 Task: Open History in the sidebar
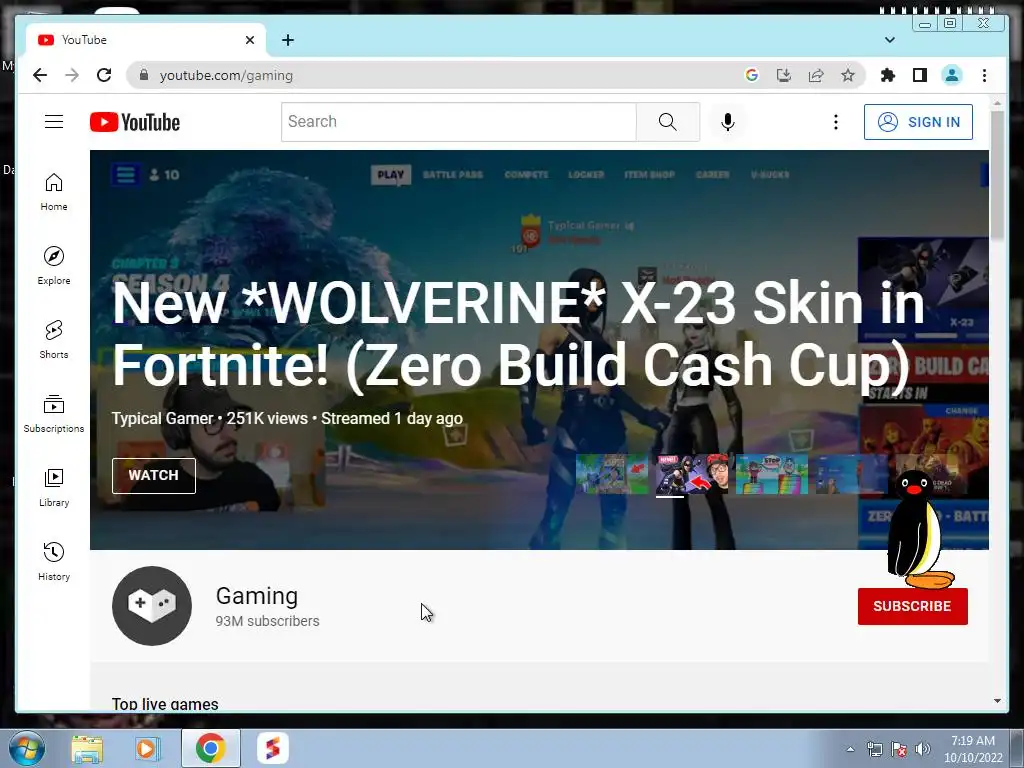54,562
